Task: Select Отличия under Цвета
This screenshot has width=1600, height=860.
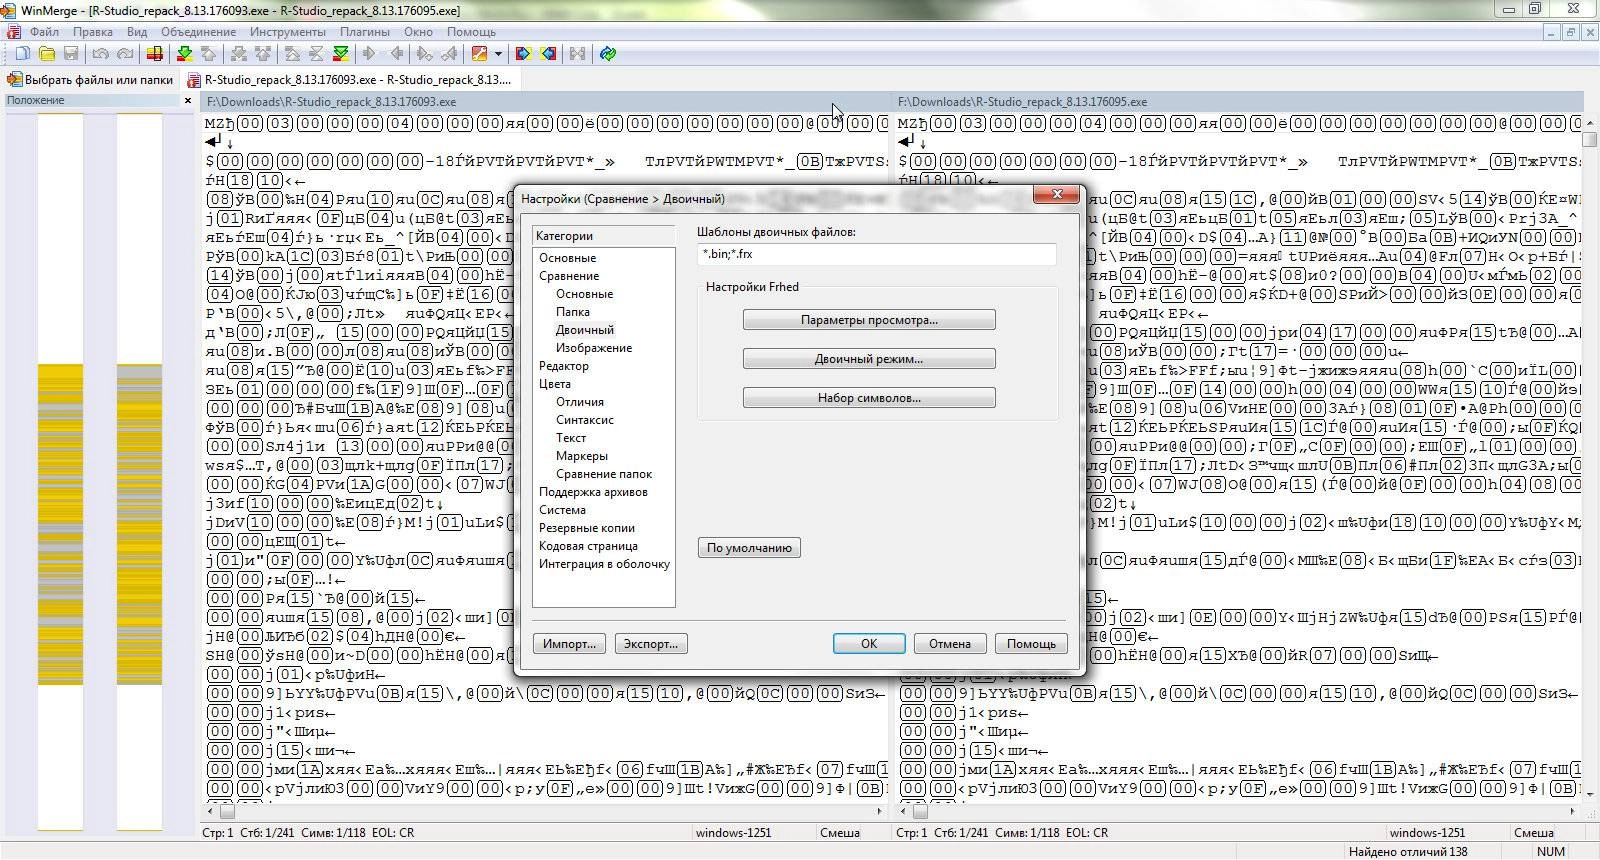Action: (x=580, y=402)
